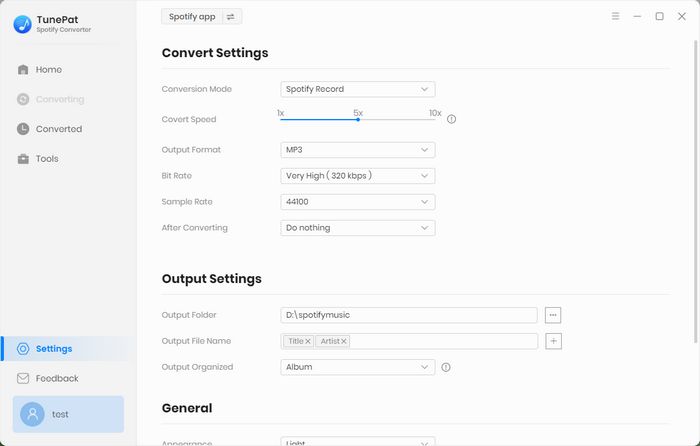The width and height of the screenshot is (700, 446).
Task: Click the Home house icon
Action: tap(23, 70)
